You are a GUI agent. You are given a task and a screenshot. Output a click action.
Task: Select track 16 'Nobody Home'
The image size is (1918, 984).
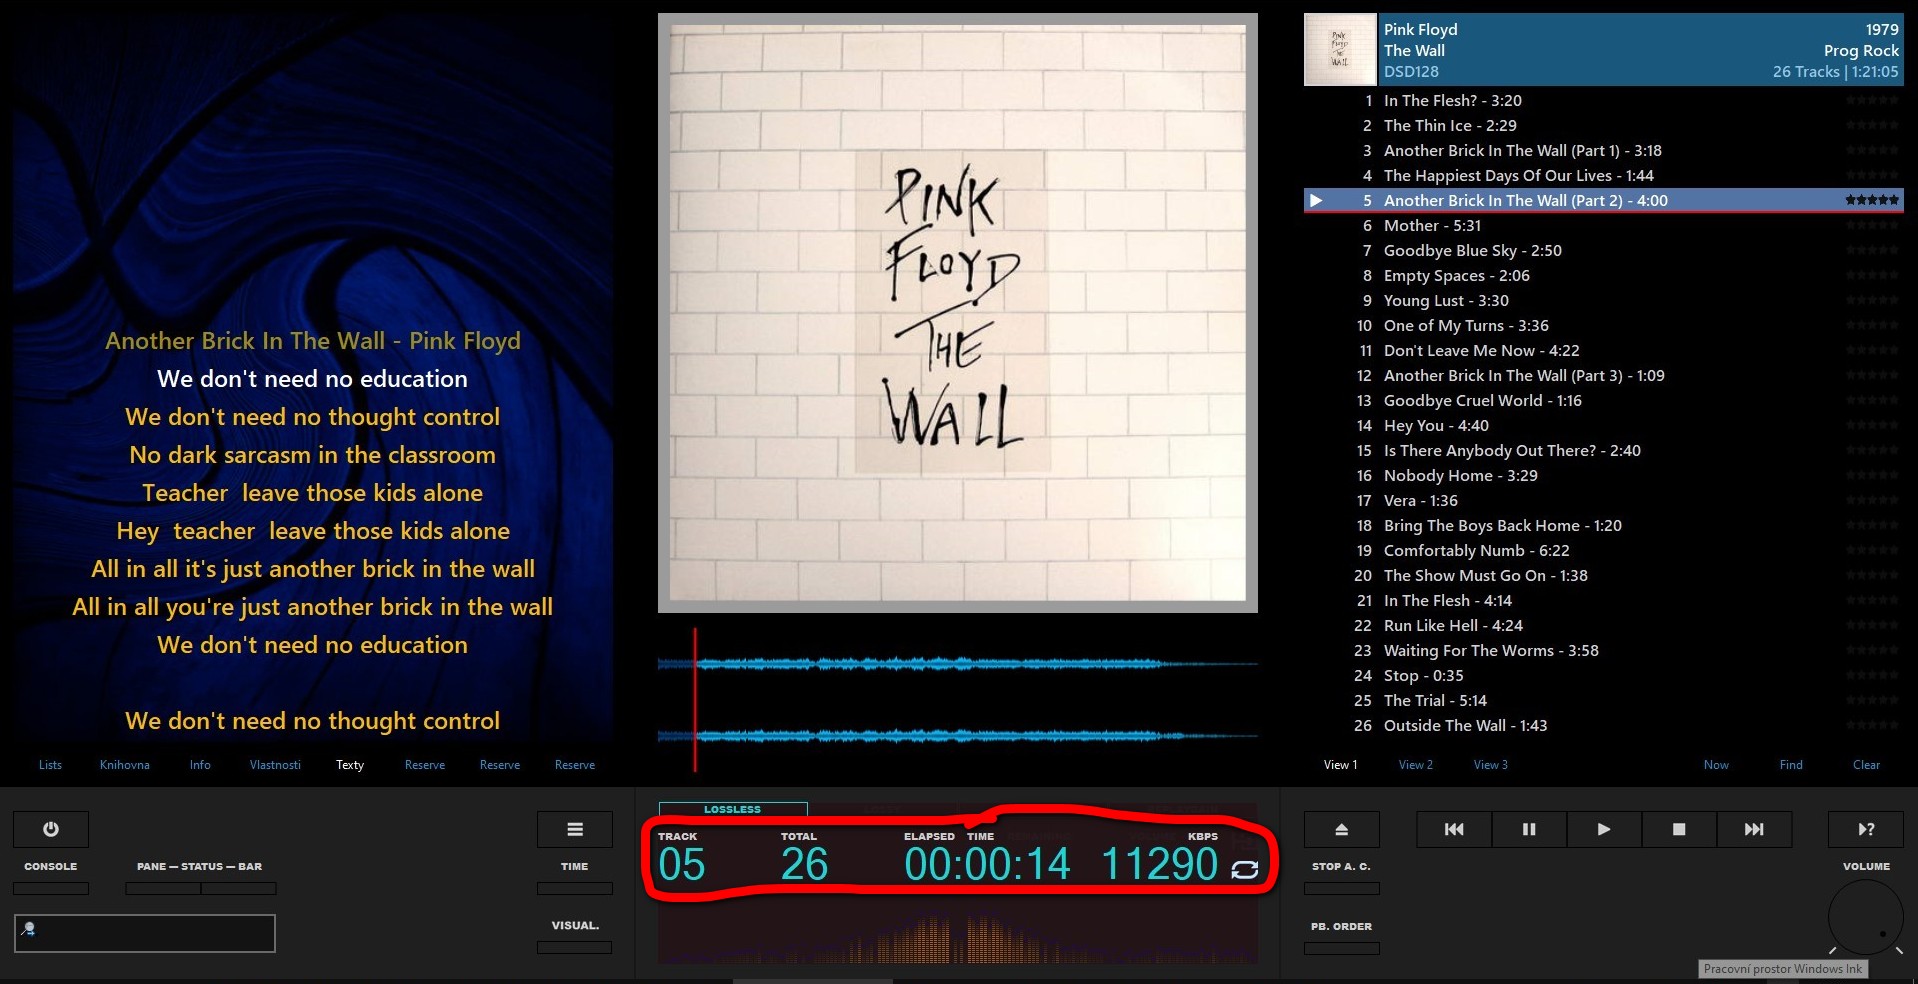coord(1603,475)
